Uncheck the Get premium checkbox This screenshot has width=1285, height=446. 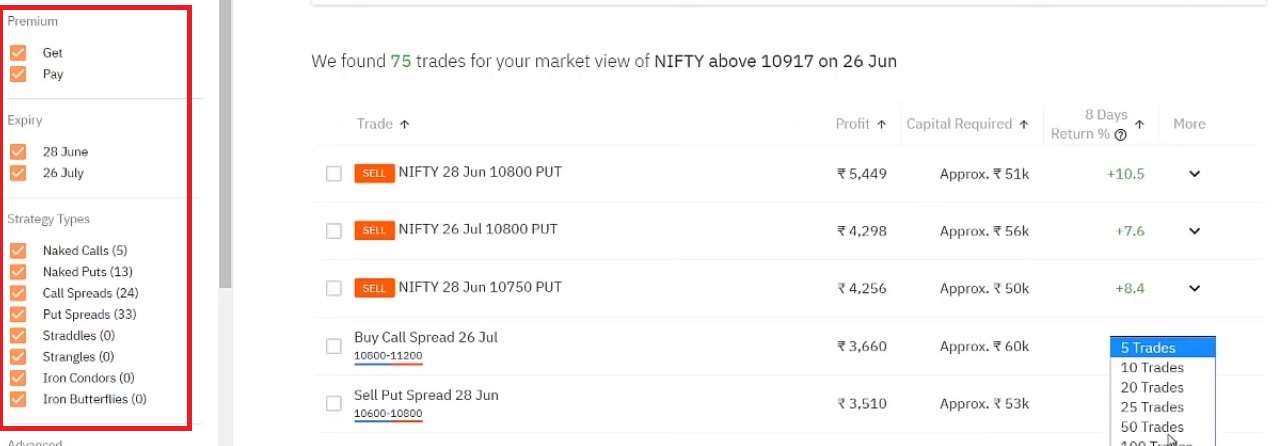pos(18,53)
